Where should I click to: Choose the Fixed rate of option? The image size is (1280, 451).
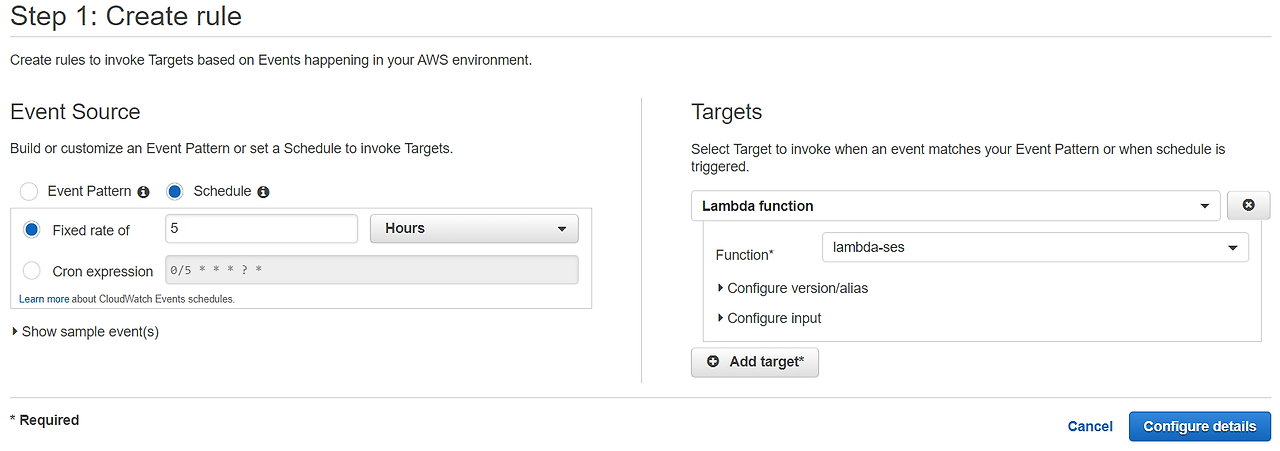point(32,229)
